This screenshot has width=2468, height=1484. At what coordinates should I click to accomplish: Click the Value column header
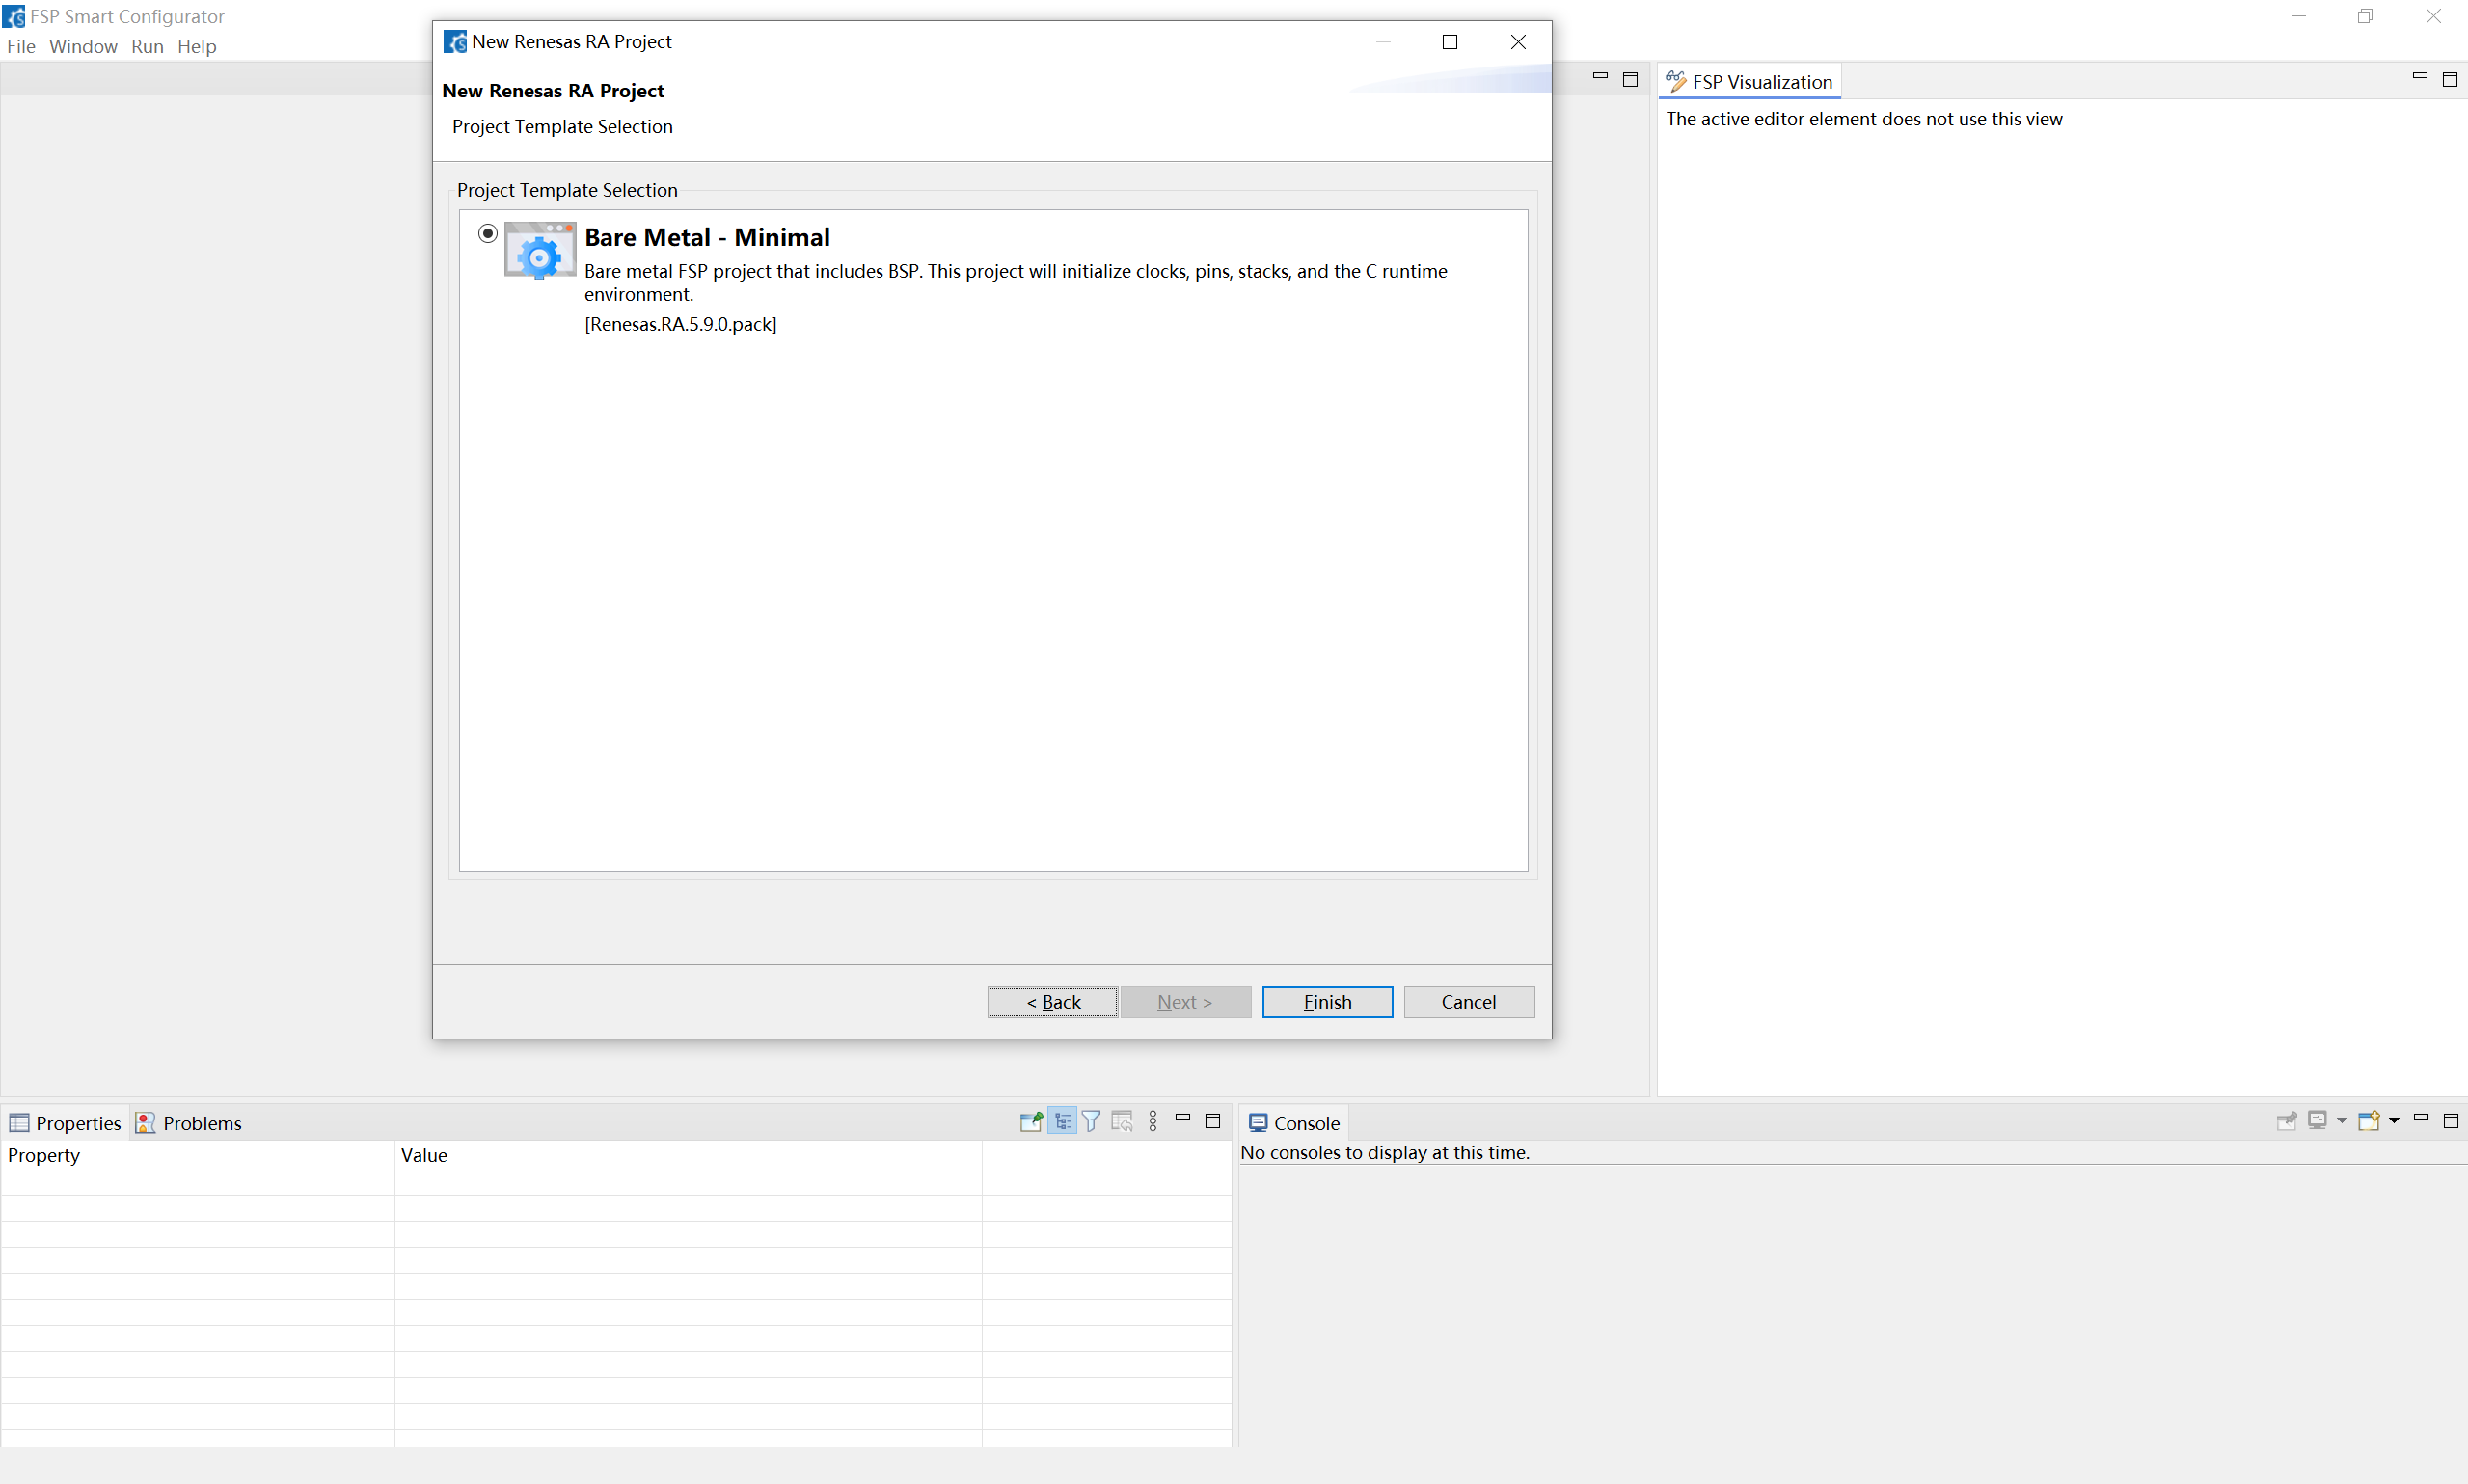point(688,1155)
